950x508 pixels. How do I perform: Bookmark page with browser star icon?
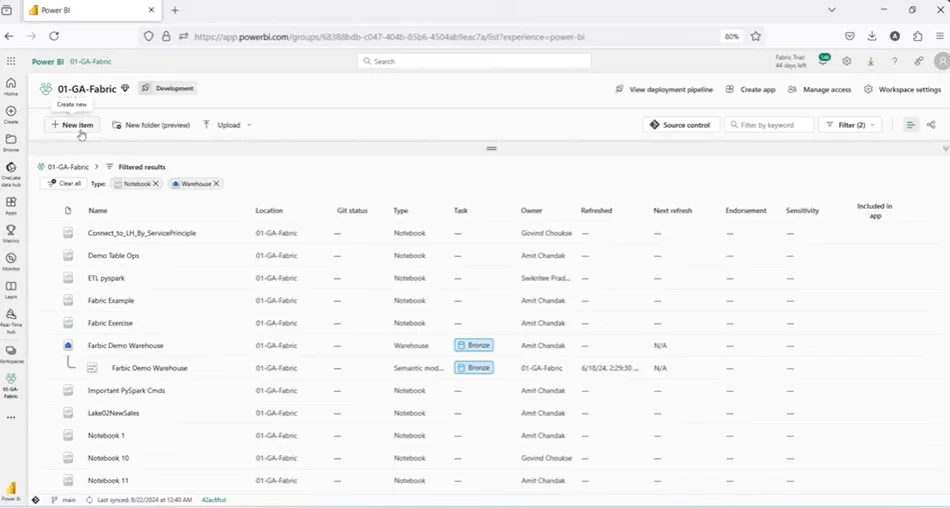point(756,36)
